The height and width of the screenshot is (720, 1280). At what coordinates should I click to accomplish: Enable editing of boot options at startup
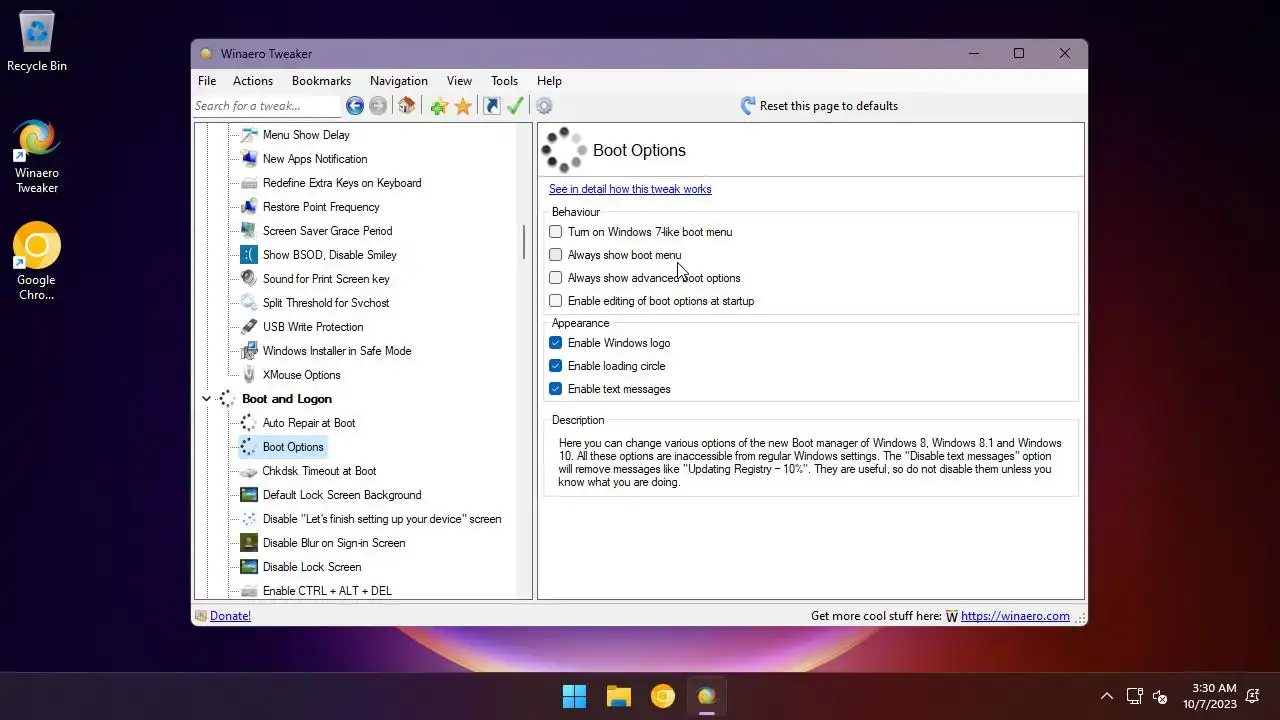[556, 301]
